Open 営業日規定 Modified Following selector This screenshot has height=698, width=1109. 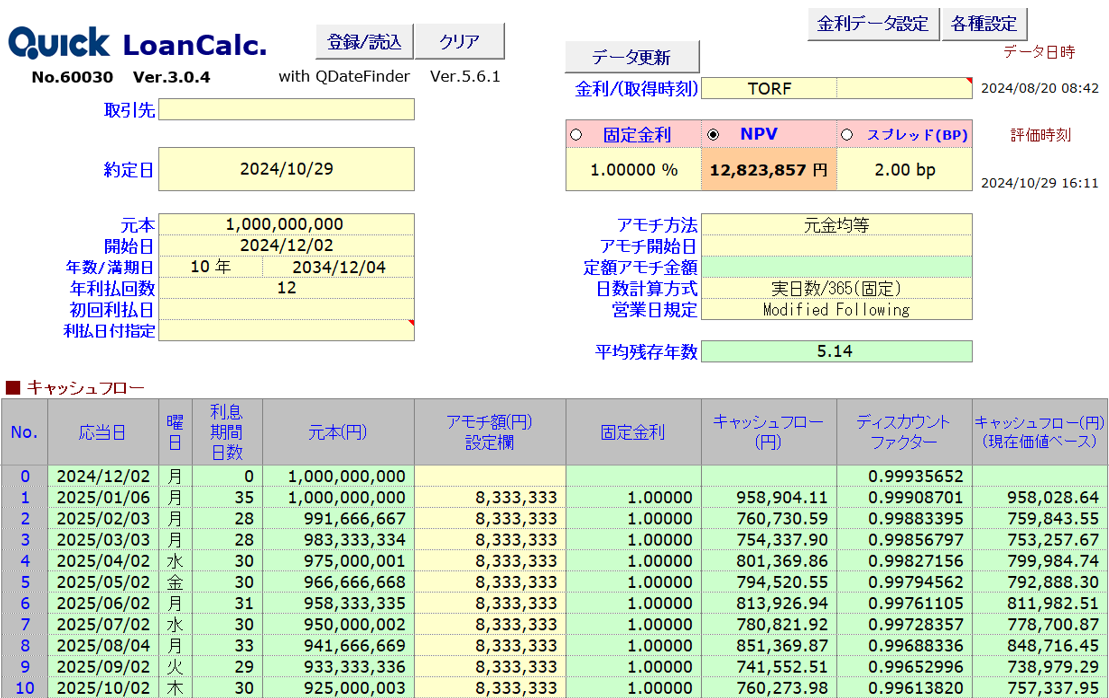[x=836, y=309]
